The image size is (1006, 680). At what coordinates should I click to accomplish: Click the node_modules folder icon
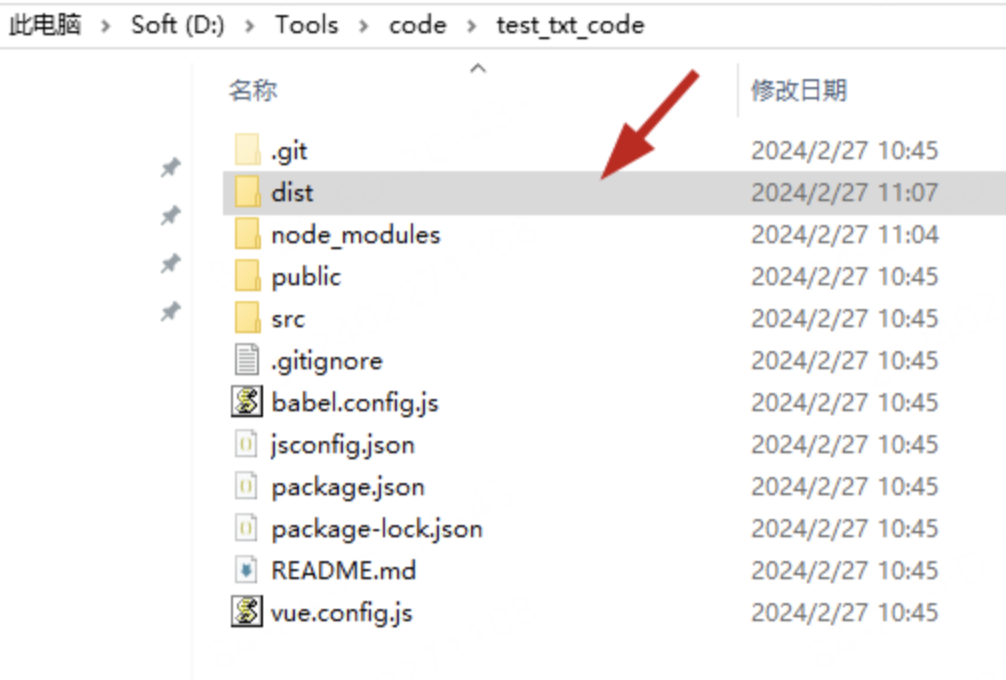point(247,235)
